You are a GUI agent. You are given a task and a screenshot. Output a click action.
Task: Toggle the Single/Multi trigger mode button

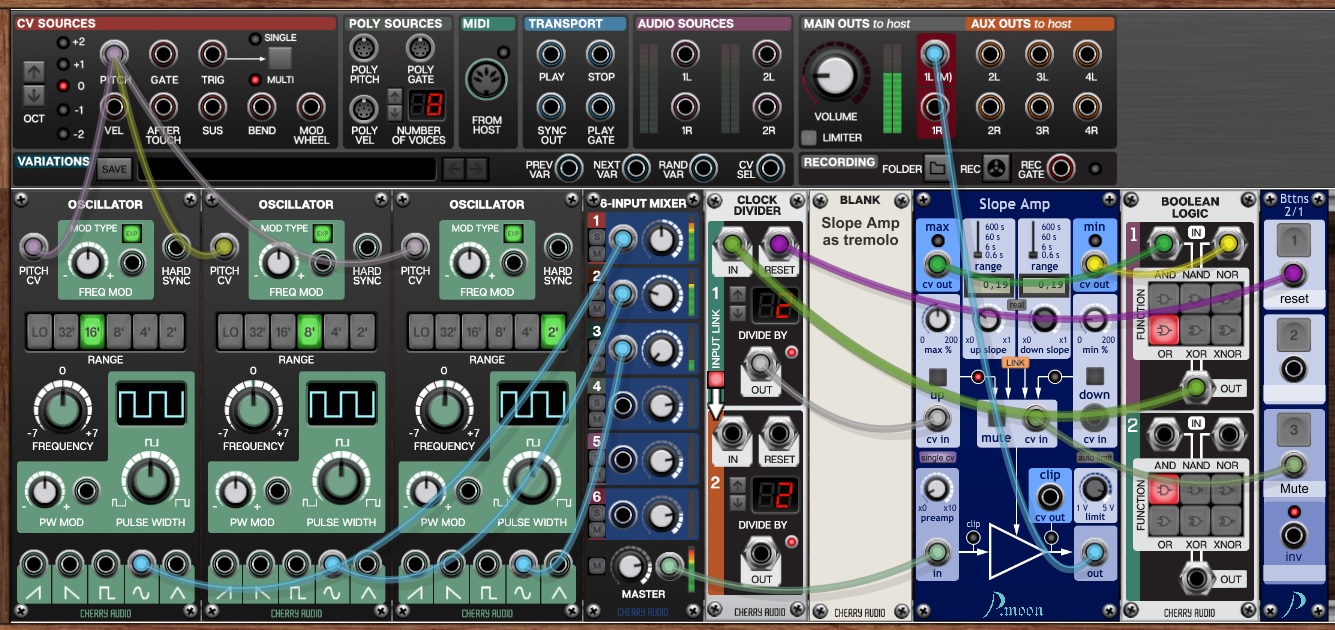point(281,57)
